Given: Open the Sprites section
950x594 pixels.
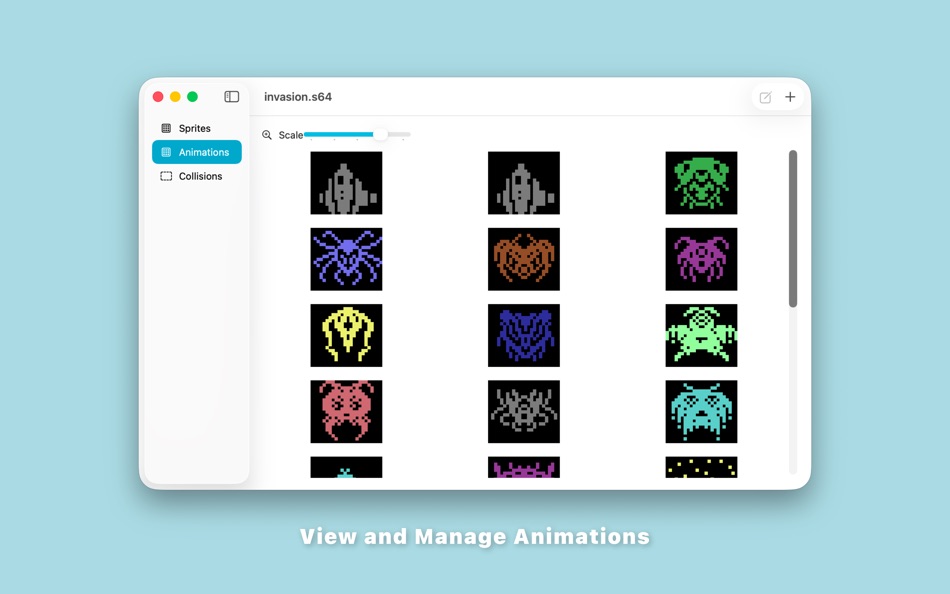Looking at the screenshot, I should pos(196,128).
